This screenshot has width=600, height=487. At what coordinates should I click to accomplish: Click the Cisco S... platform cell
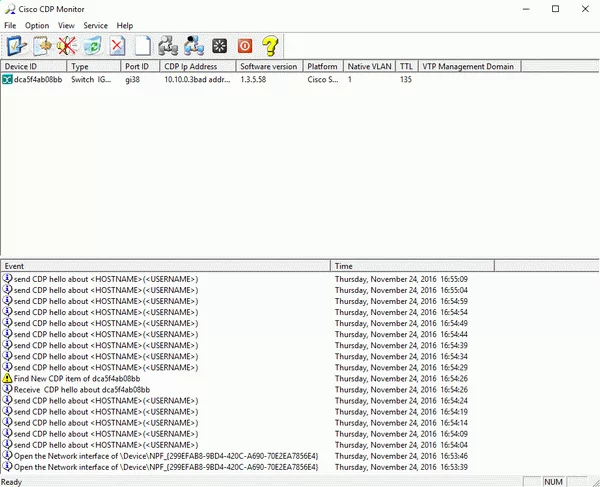click(323, 80)
